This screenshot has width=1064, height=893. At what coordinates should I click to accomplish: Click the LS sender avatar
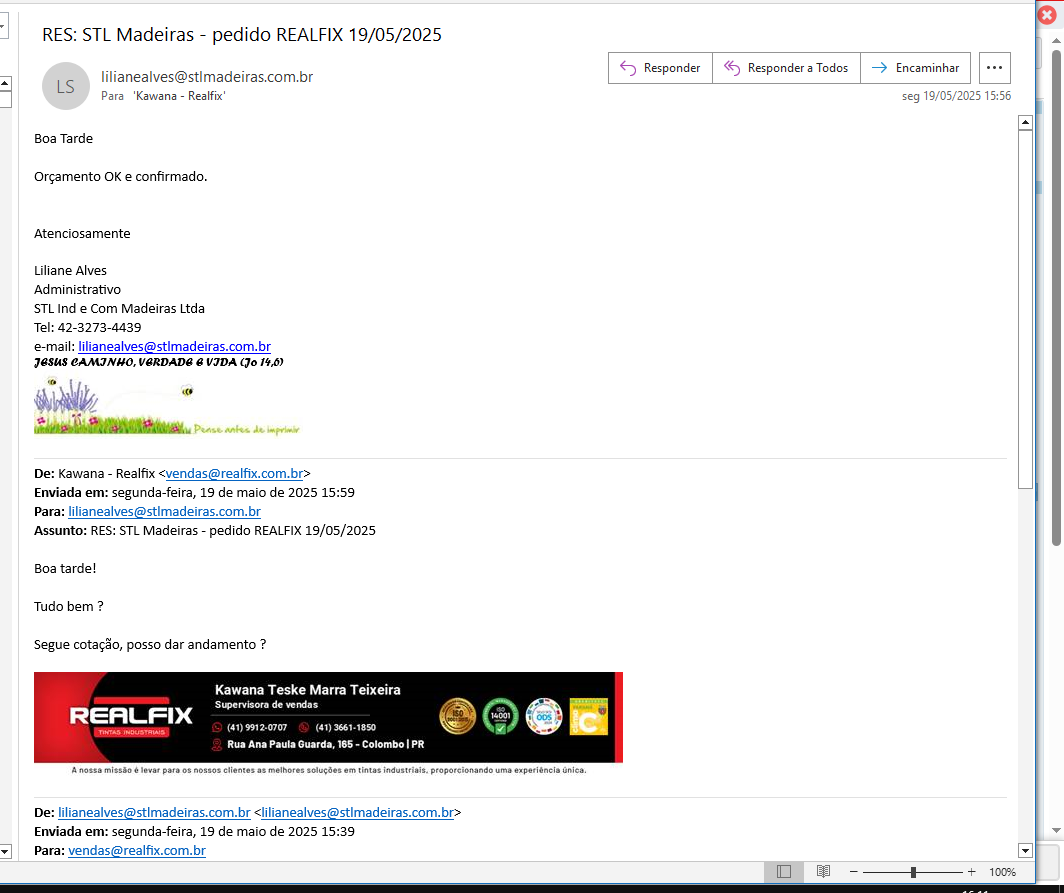(x=65, y=86)
